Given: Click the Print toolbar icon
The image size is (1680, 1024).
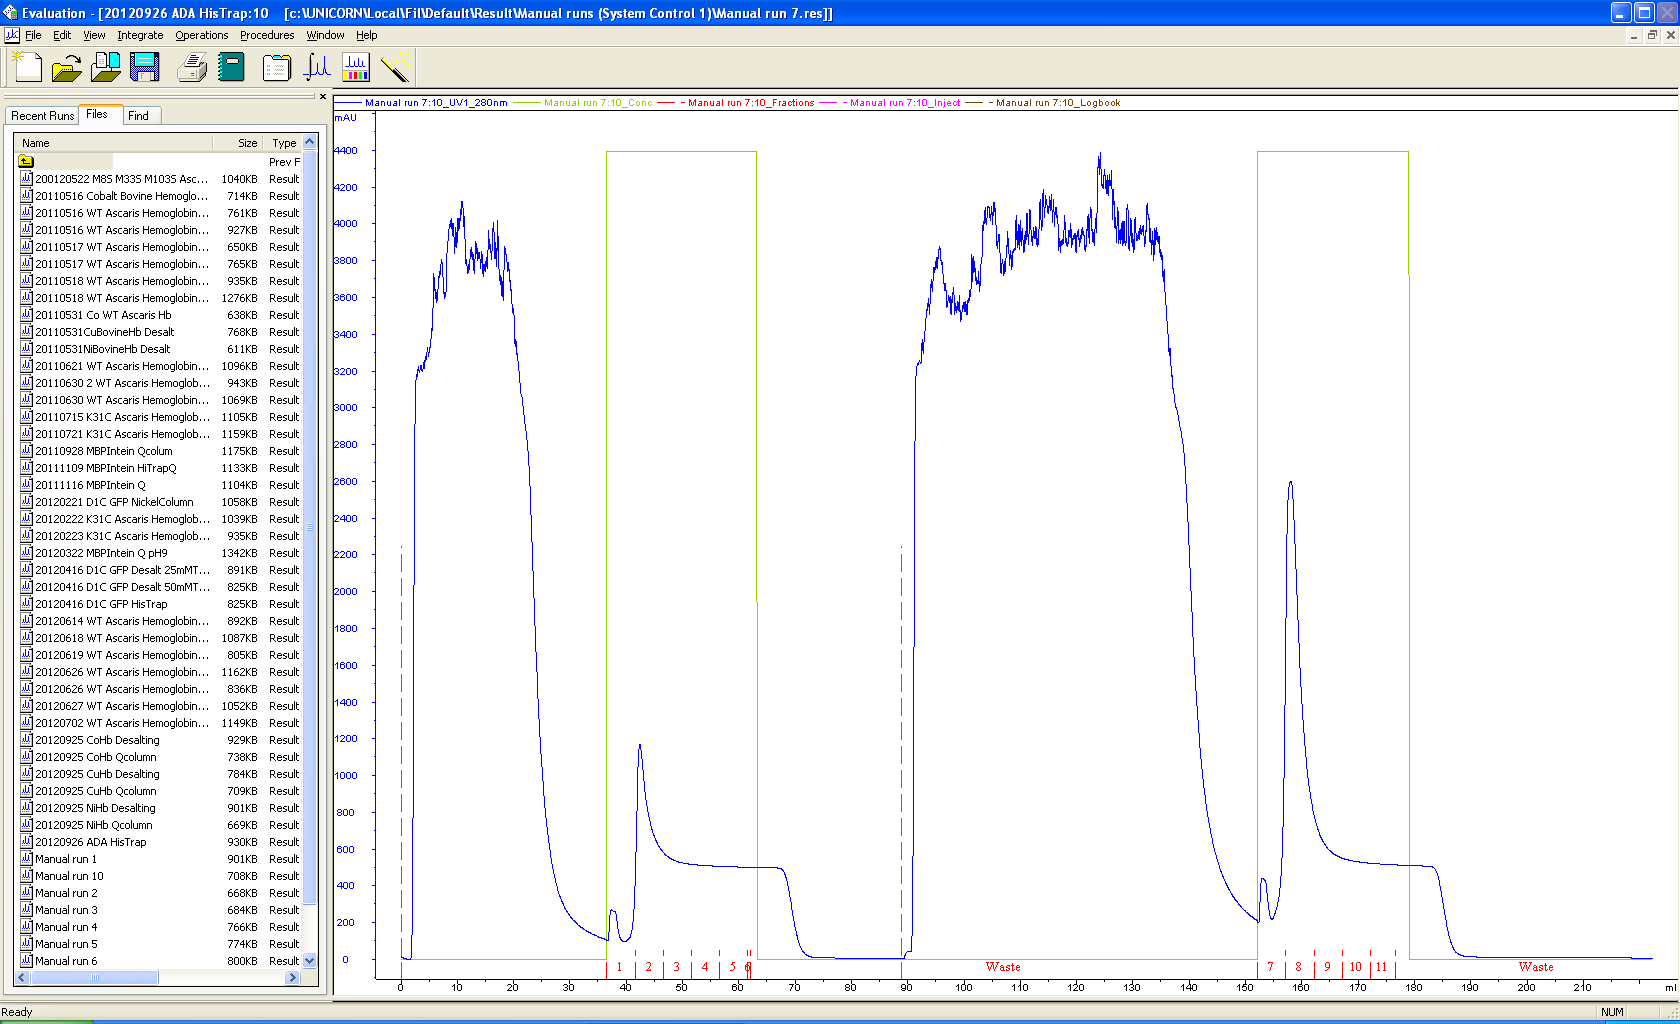Looking at the screenshot, I should point(191,67).
